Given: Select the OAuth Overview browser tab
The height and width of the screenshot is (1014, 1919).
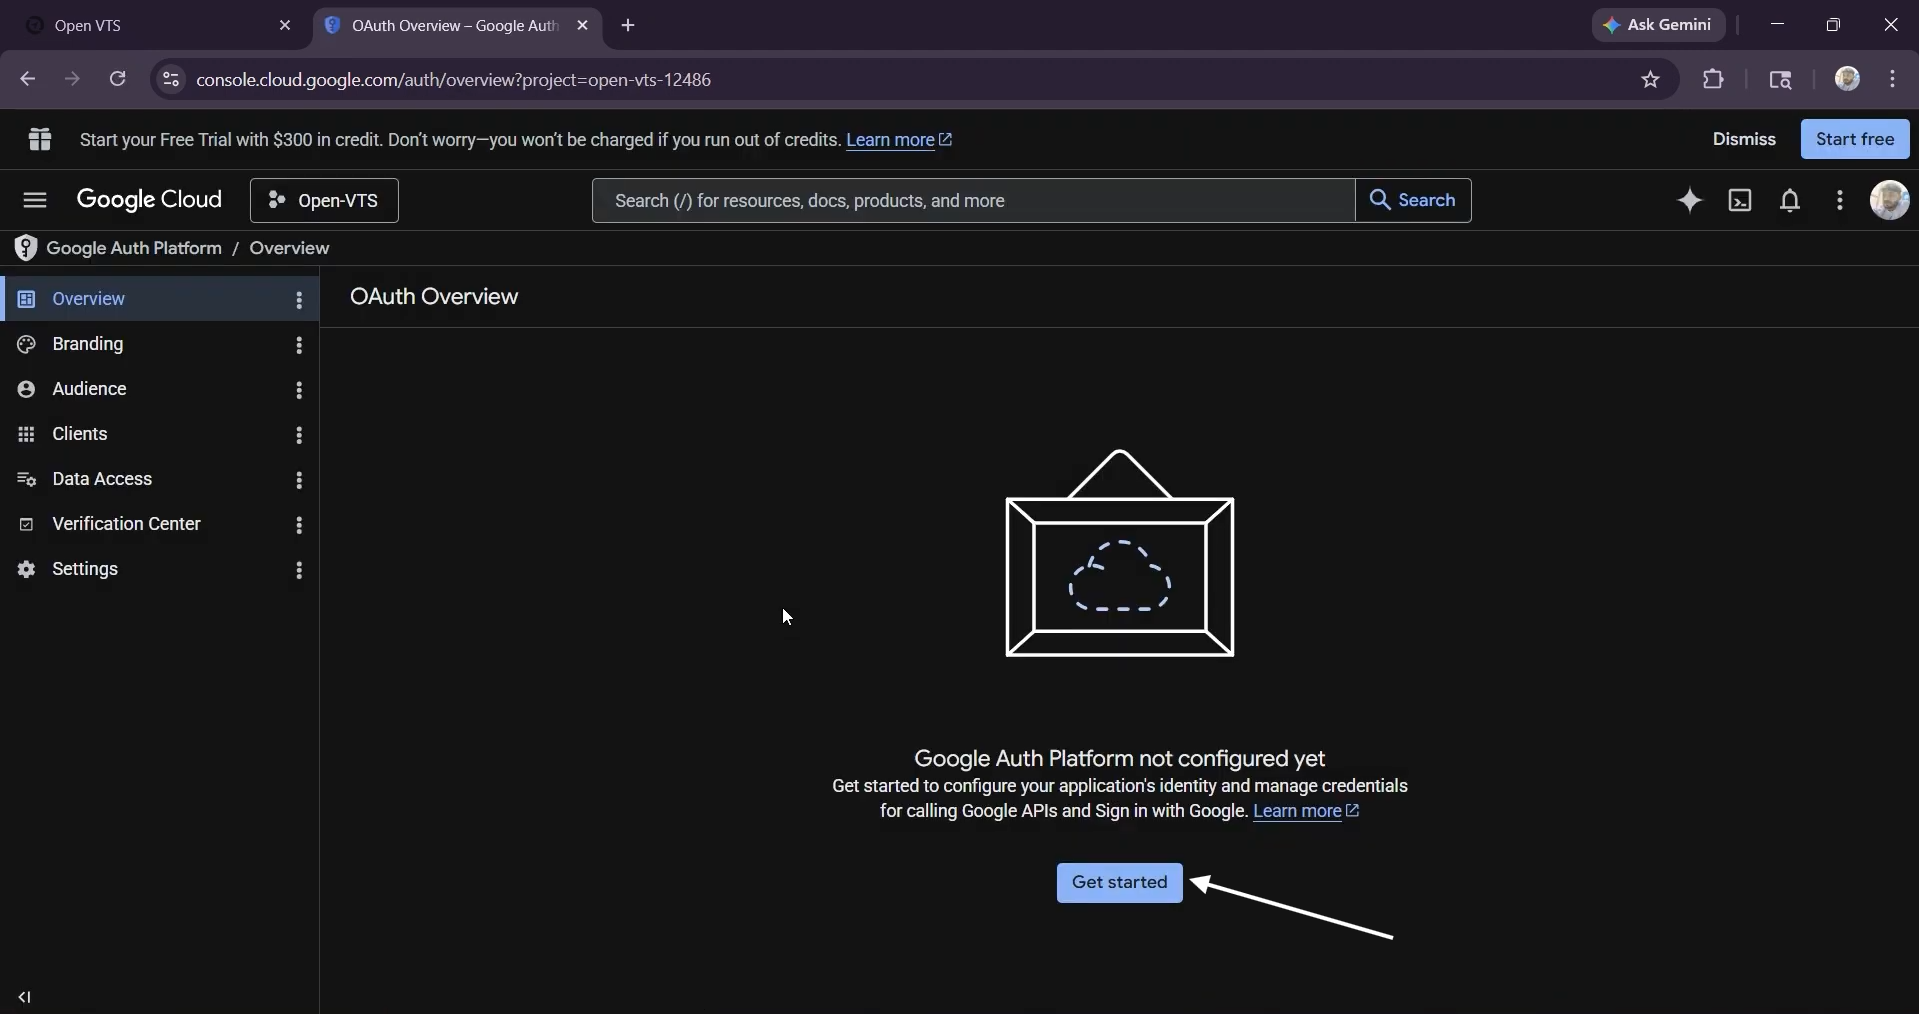Looking at the screenshot, I should pyautogui.click(x=458, y=26).
